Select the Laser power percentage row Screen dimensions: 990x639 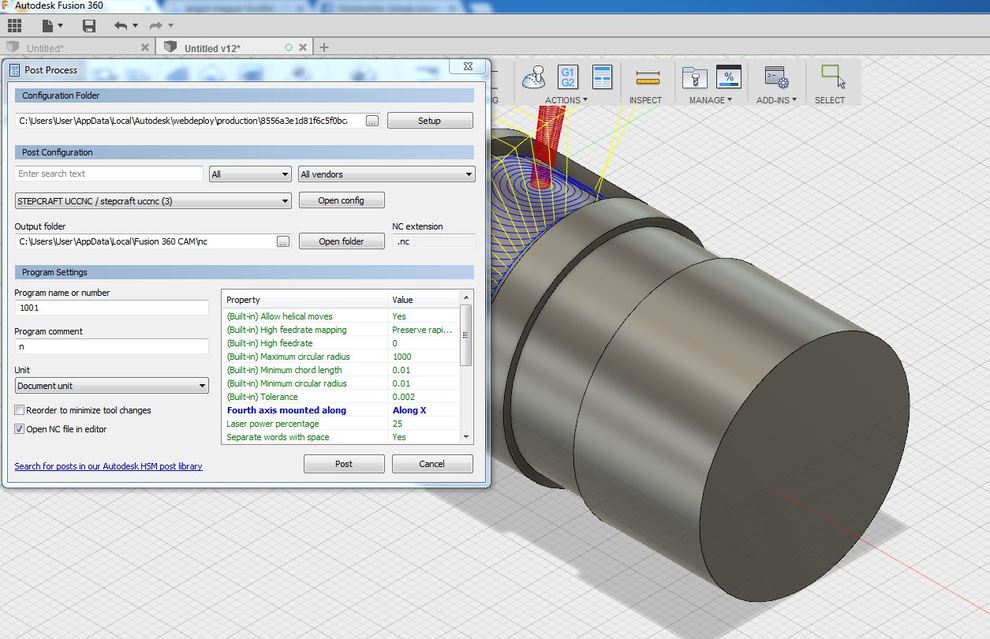(x=342, y=424)
